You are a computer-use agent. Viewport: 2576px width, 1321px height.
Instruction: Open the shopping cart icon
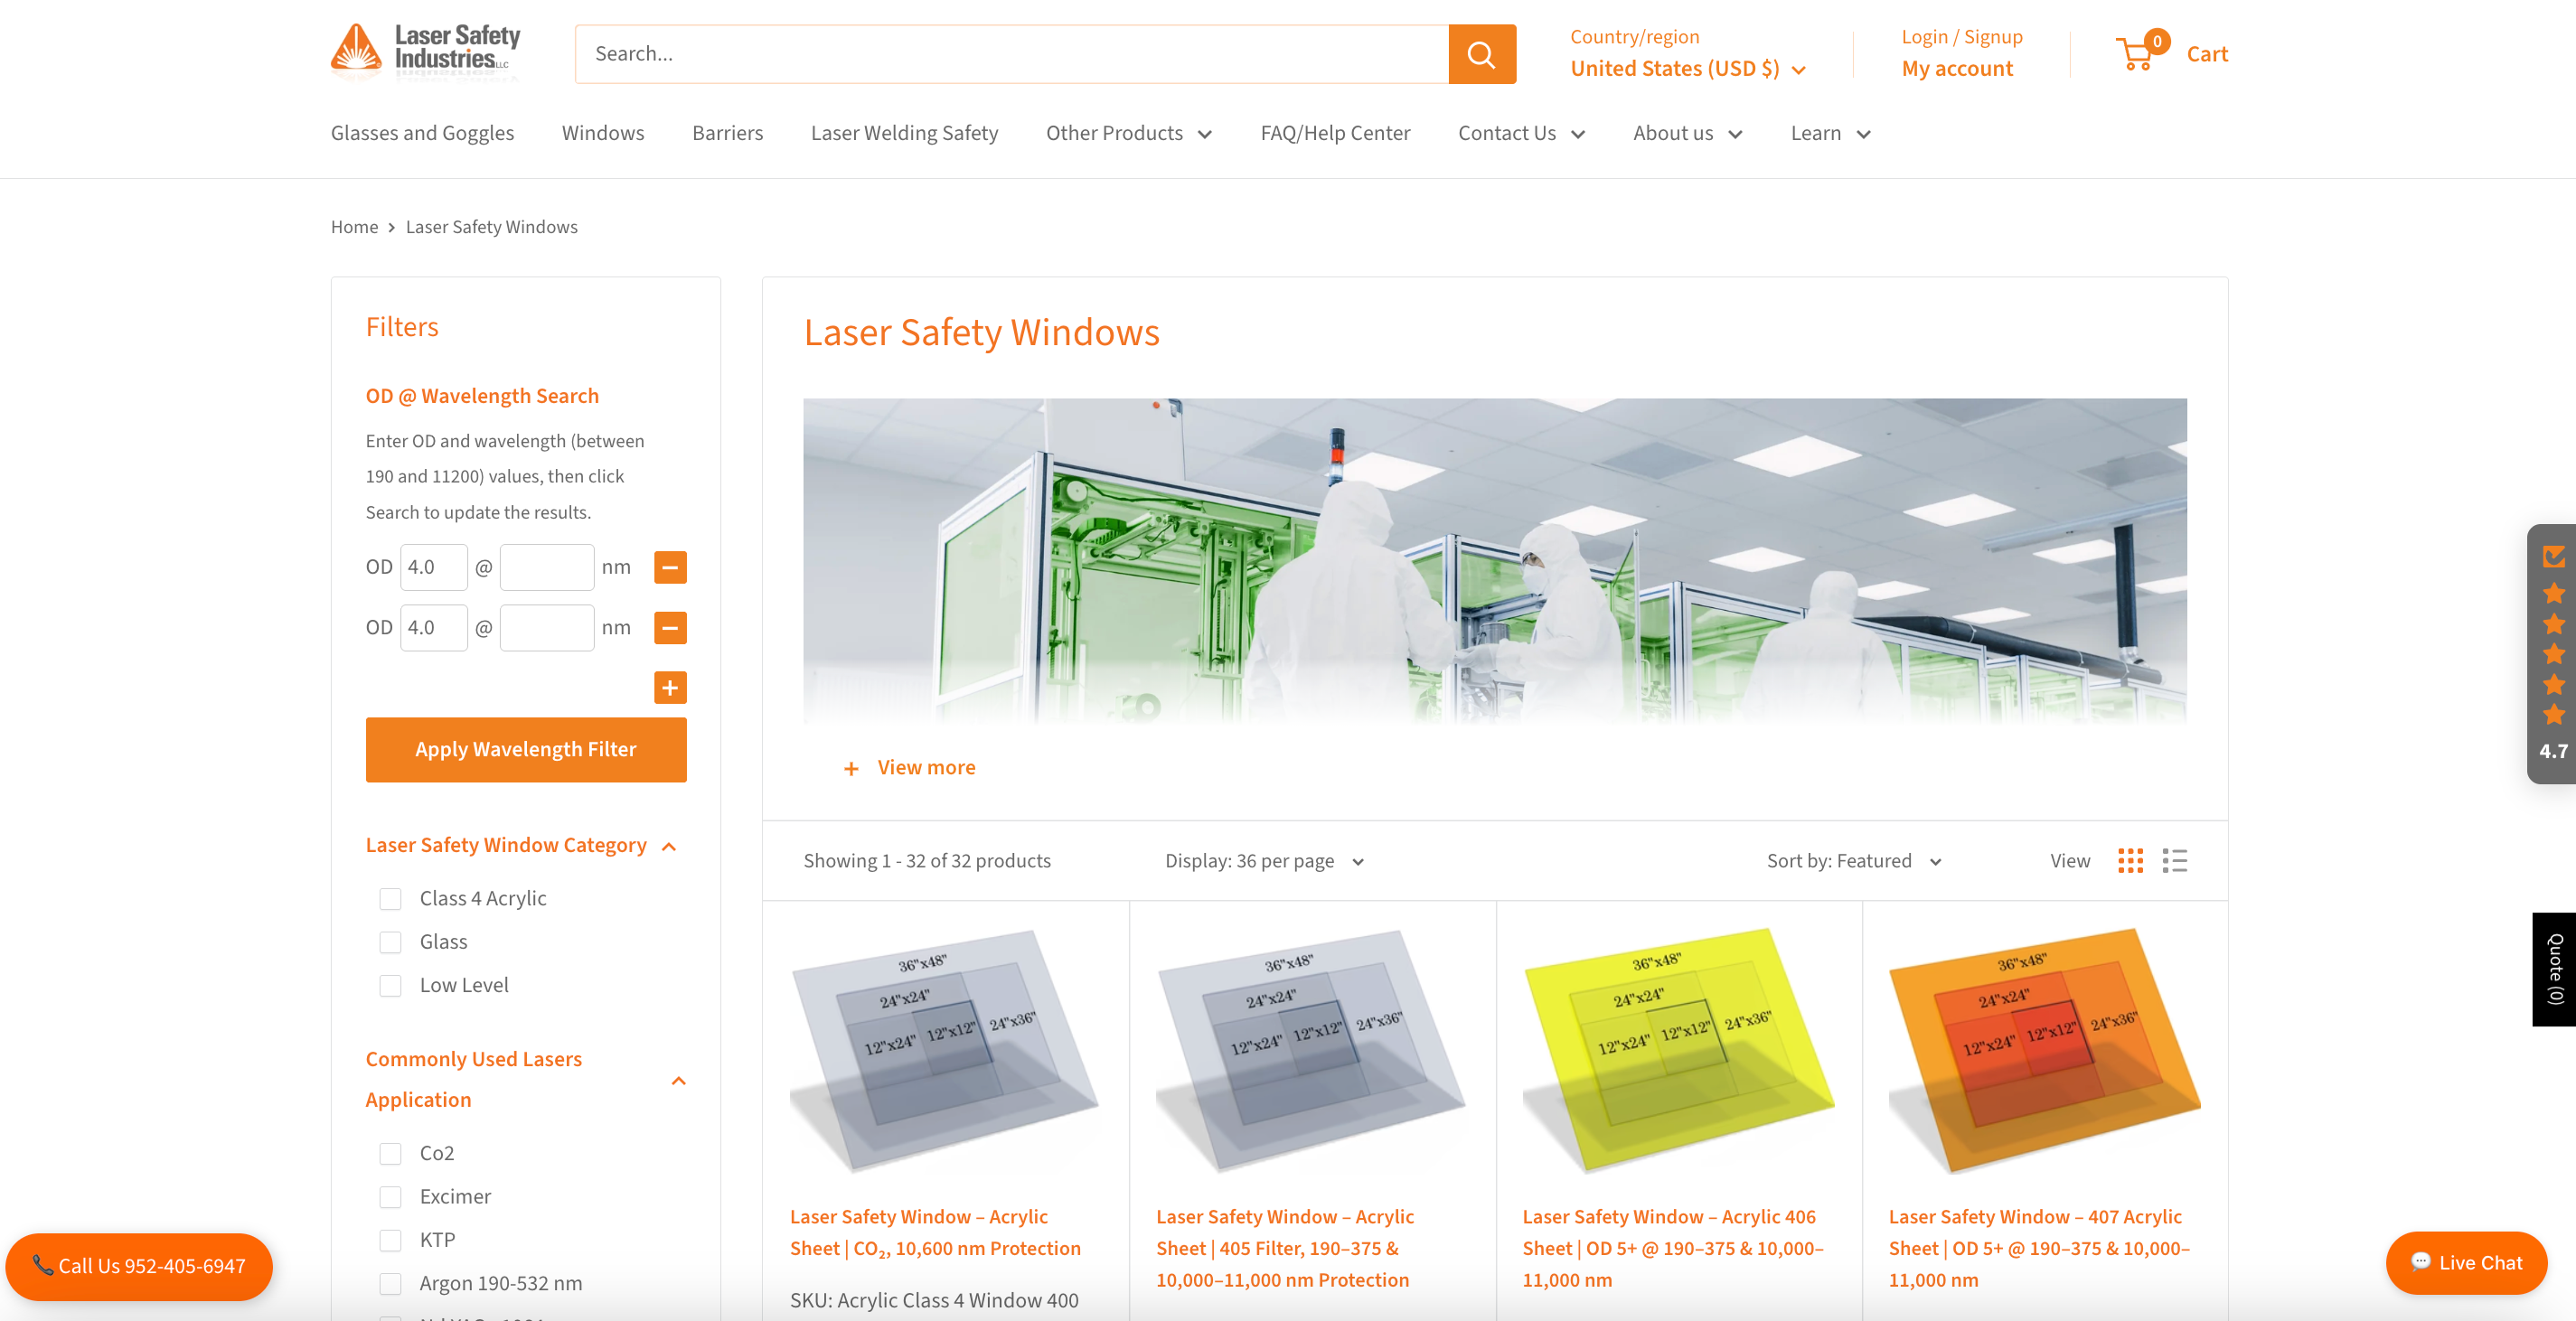(x=2137, y=54)
